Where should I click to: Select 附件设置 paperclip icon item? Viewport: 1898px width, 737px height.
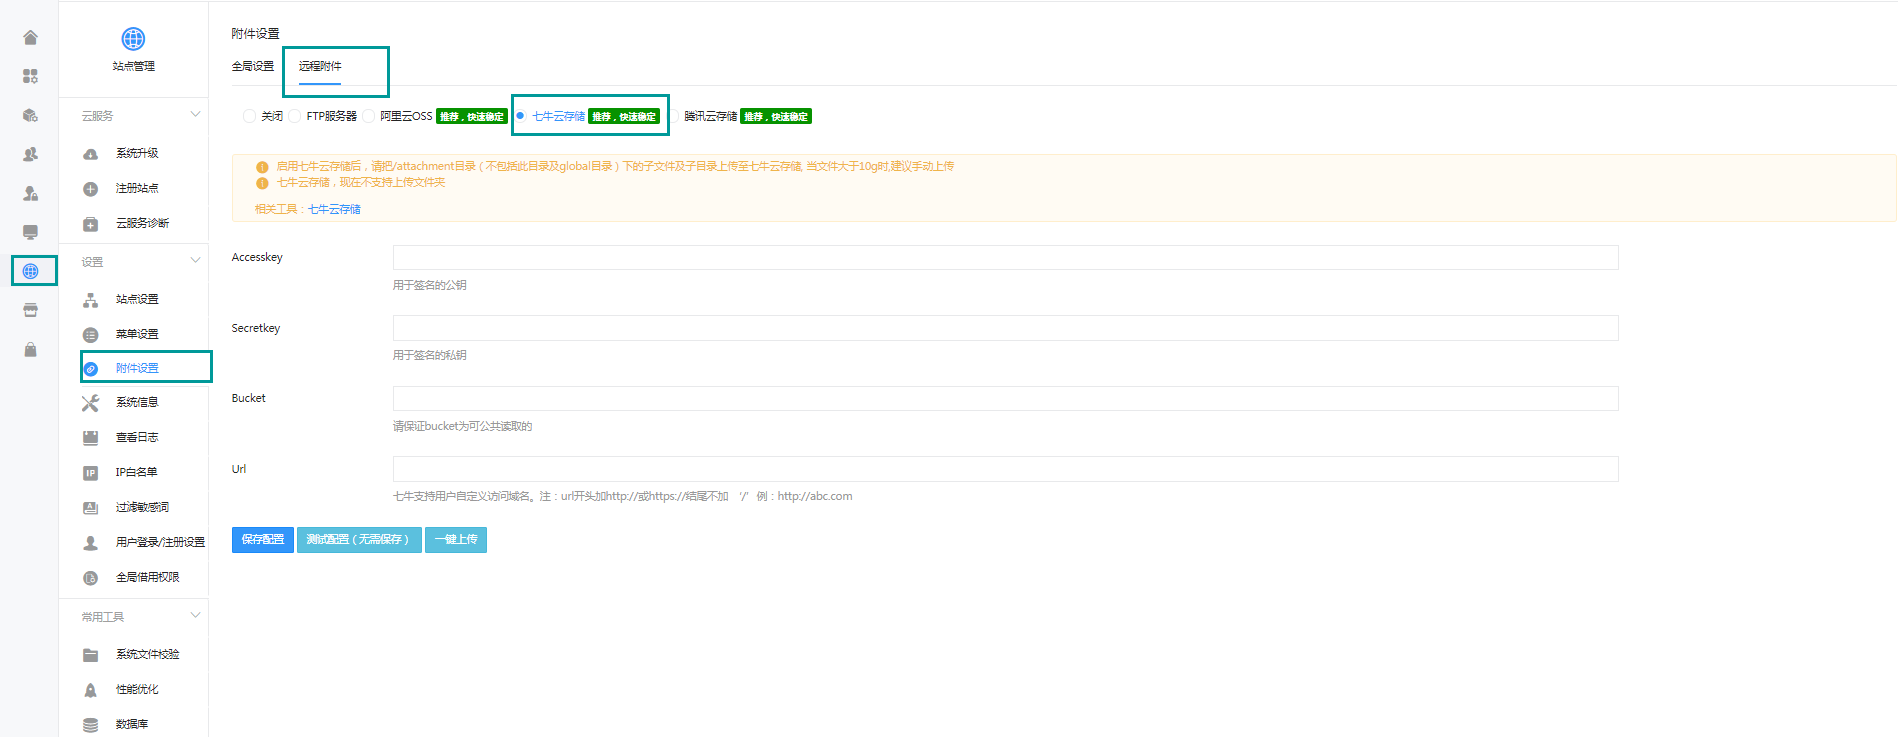pos(90,369)
